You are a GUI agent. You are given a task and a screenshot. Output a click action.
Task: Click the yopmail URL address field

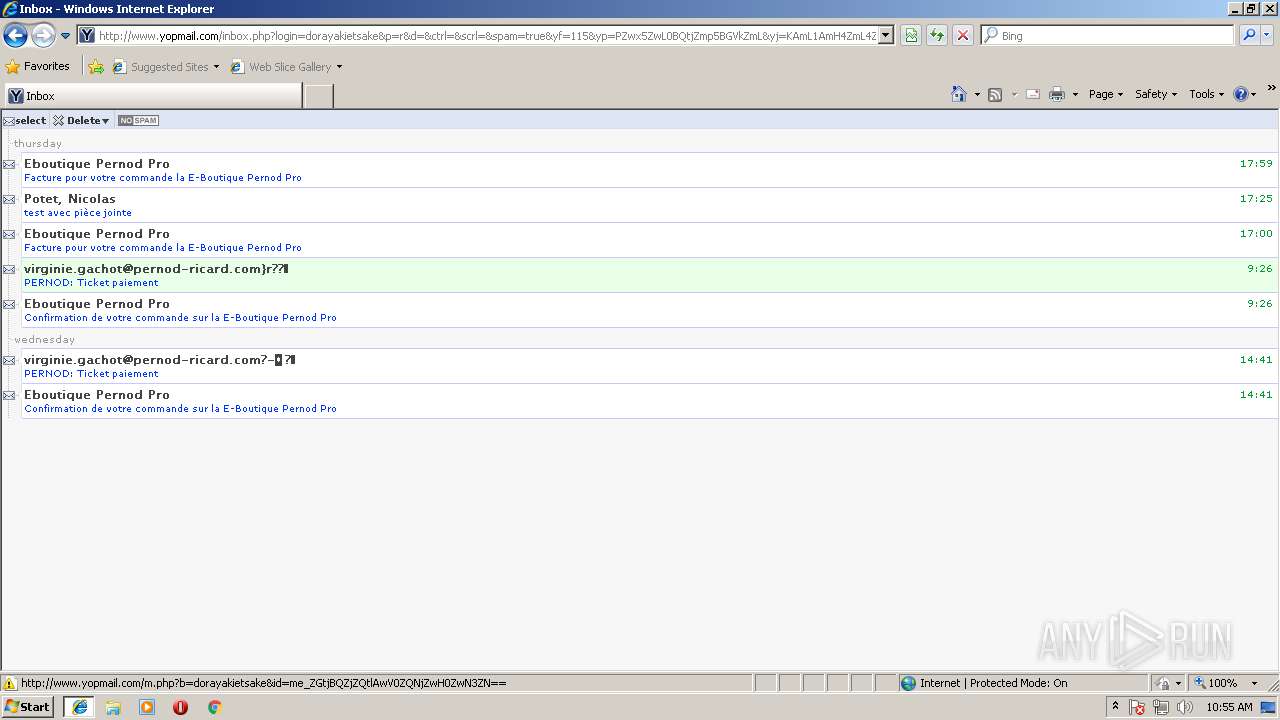pos(487,36)
